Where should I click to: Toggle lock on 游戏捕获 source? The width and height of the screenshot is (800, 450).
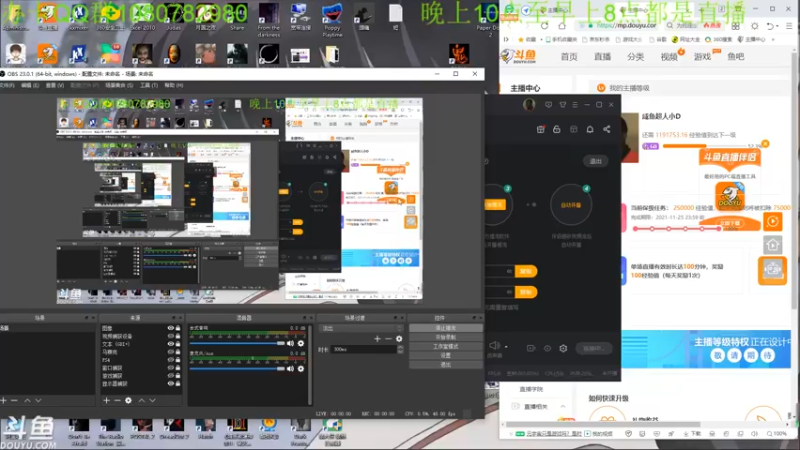point(178,376)
